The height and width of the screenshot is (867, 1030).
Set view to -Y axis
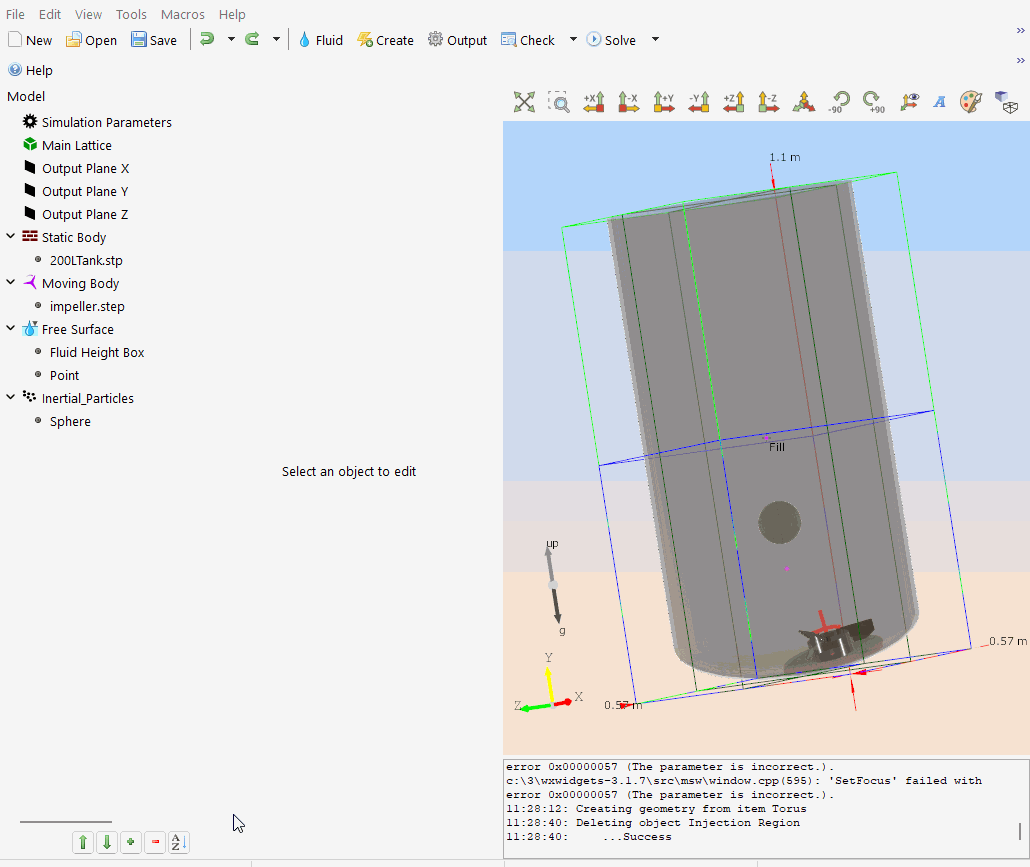click(x=699, y=102)
